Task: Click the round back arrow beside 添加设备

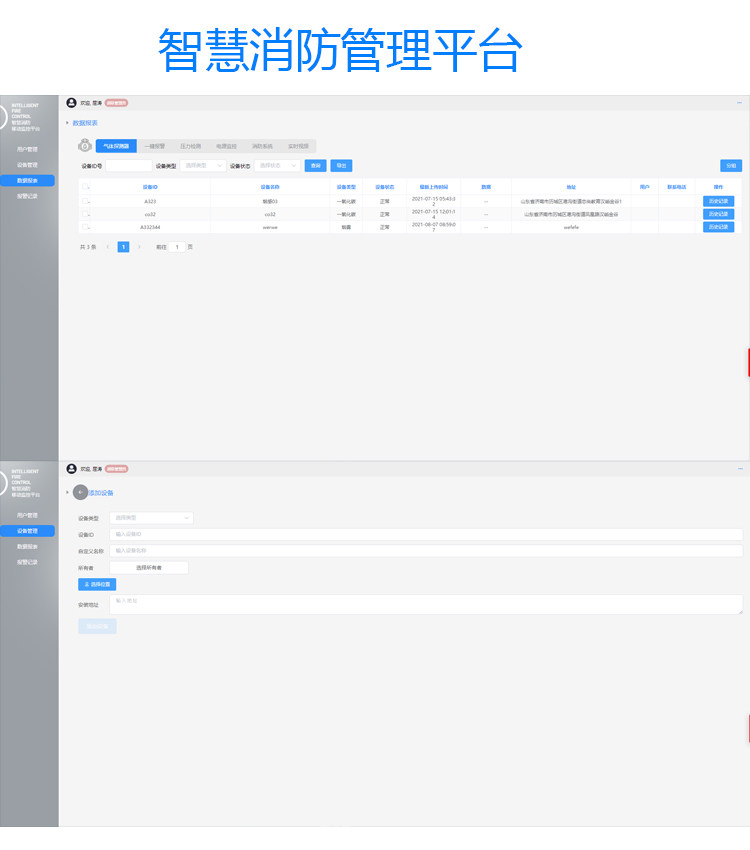Action: [x=80, y=492]
